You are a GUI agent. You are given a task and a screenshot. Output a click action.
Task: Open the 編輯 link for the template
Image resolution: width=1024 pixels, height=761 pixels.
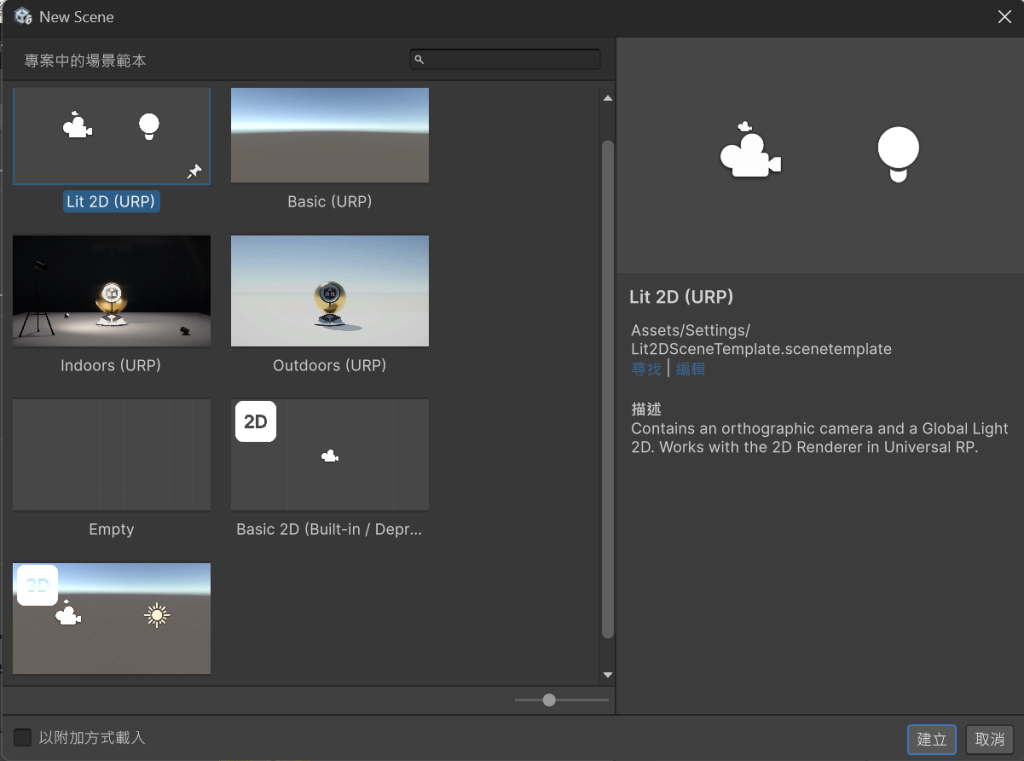click(x=690, y=369)
